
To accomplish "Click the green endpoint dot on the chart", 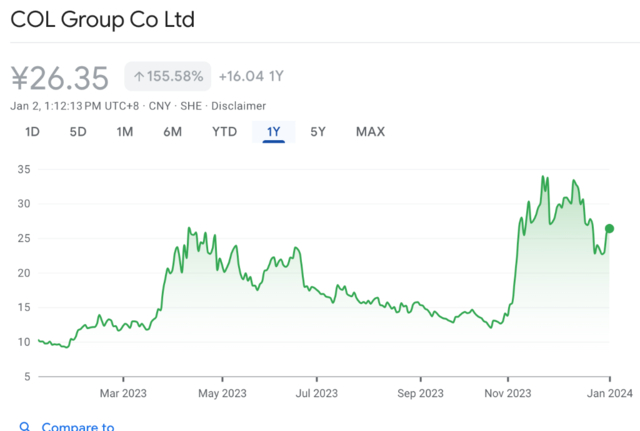I will tap(610, 228).
